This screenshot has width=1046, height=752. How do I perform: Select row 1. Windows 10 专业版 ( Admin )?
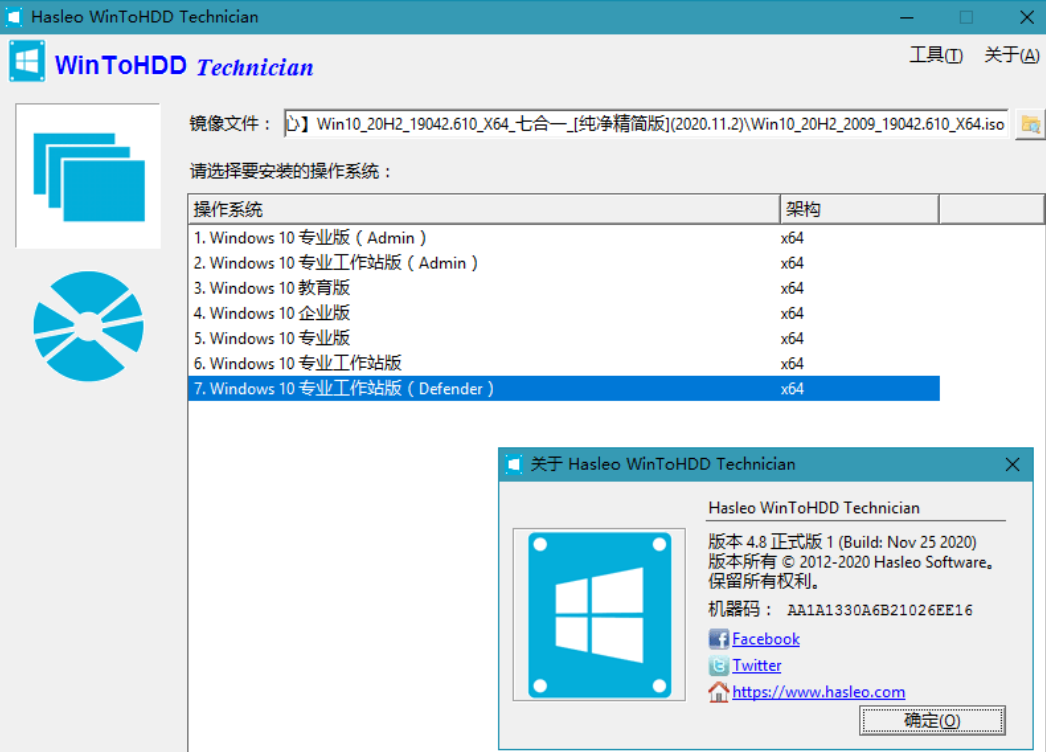[564, 238]
